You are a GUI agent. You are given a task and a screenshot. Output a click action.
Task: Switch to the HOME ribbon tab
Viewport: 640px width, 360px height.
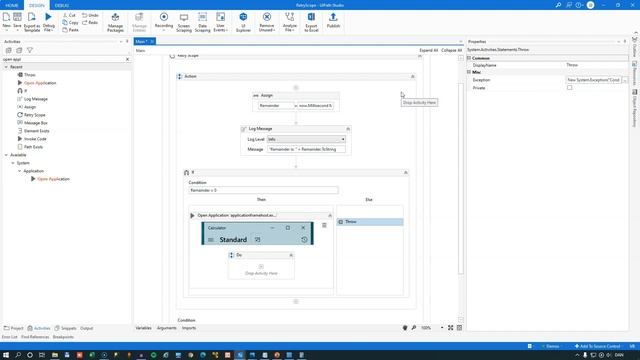click(11, 5)
